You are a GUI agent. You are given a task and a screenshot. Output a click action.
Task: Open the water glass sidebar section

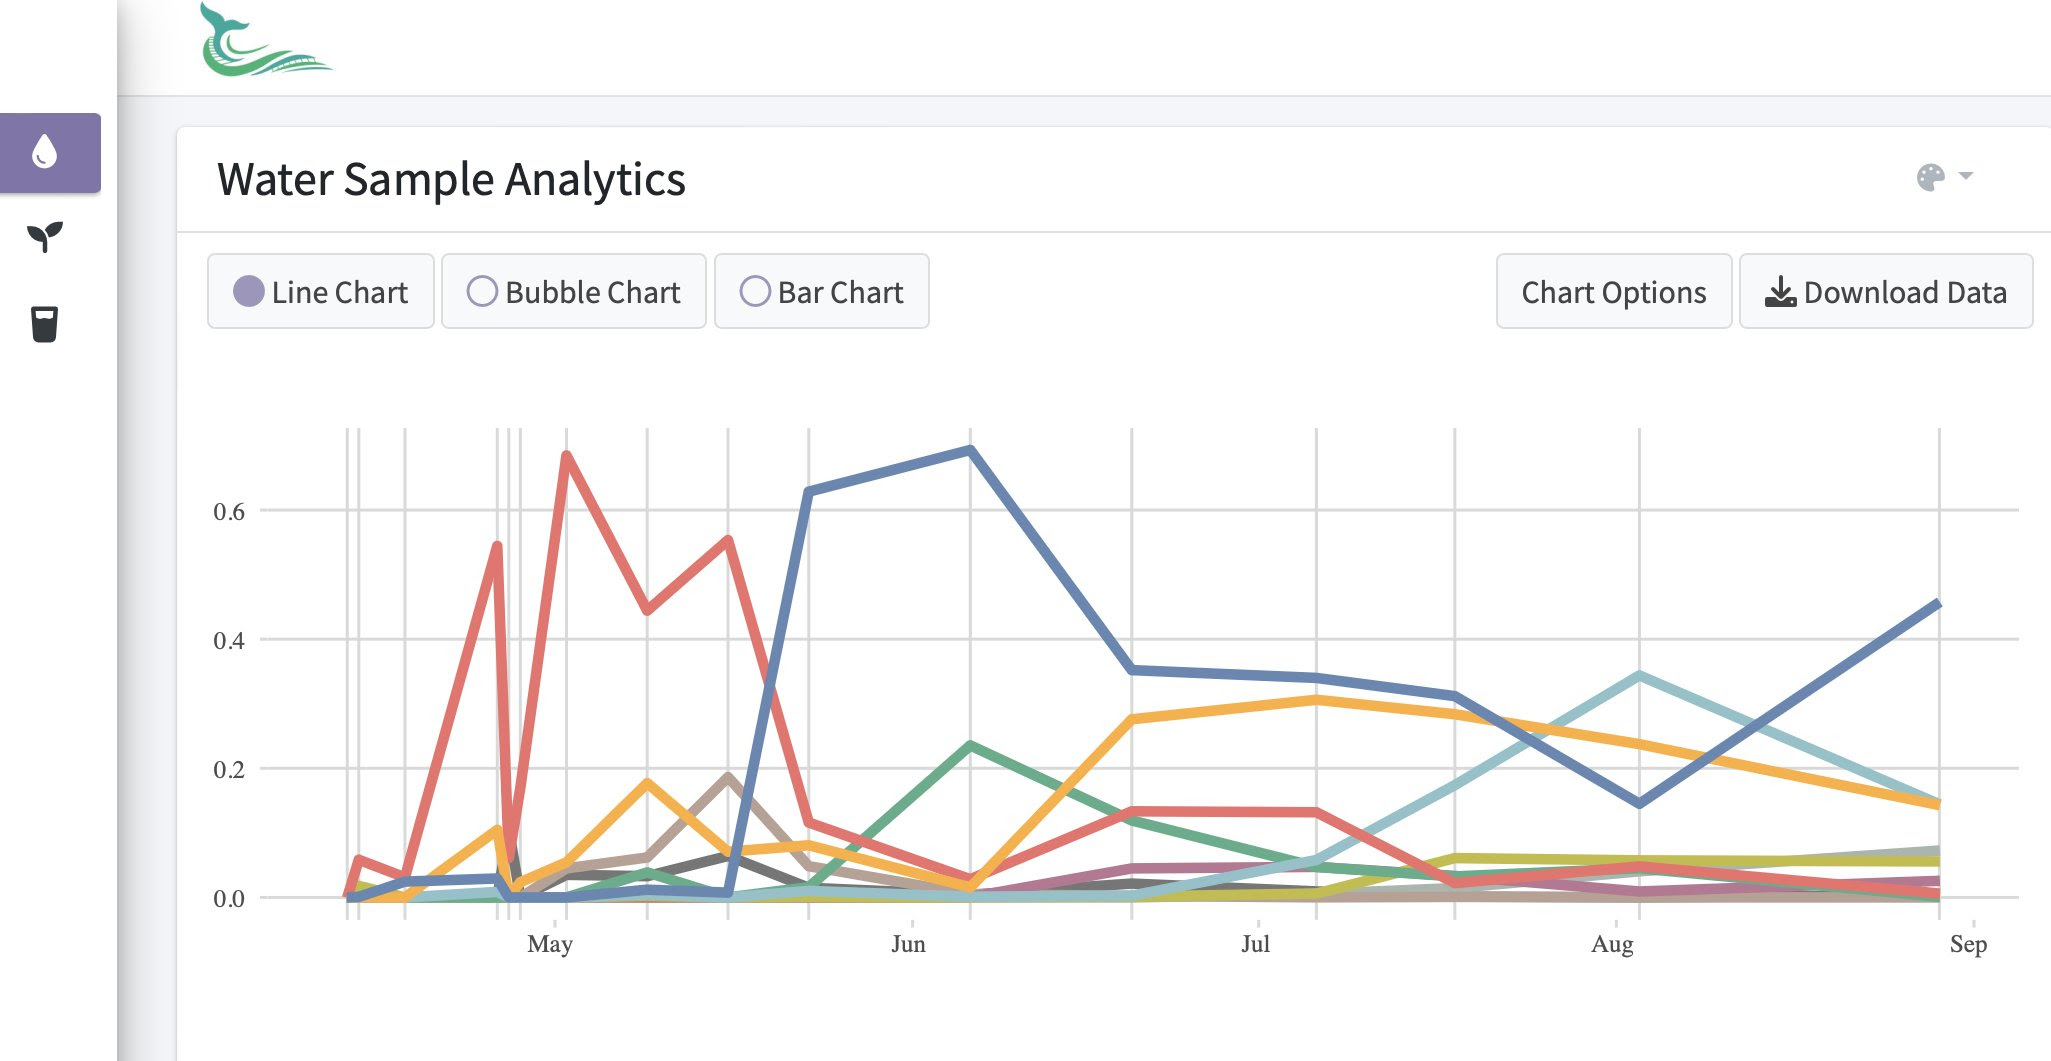pos(45,324)
